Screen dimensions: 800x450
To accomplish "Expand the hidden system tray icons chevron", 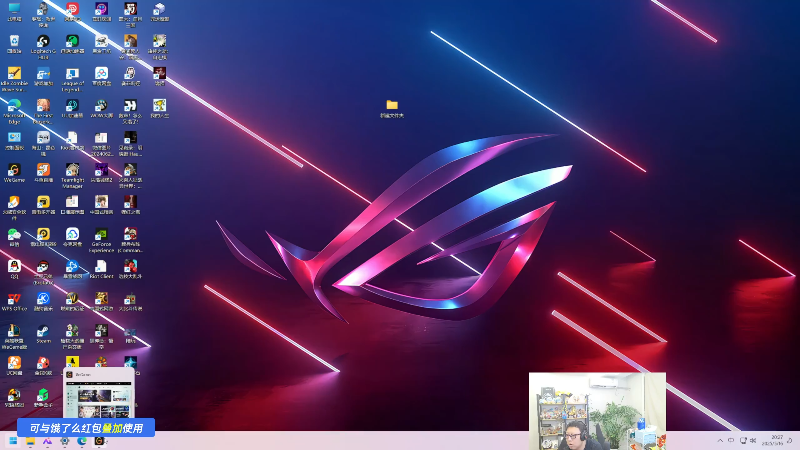I will point(720,441).
